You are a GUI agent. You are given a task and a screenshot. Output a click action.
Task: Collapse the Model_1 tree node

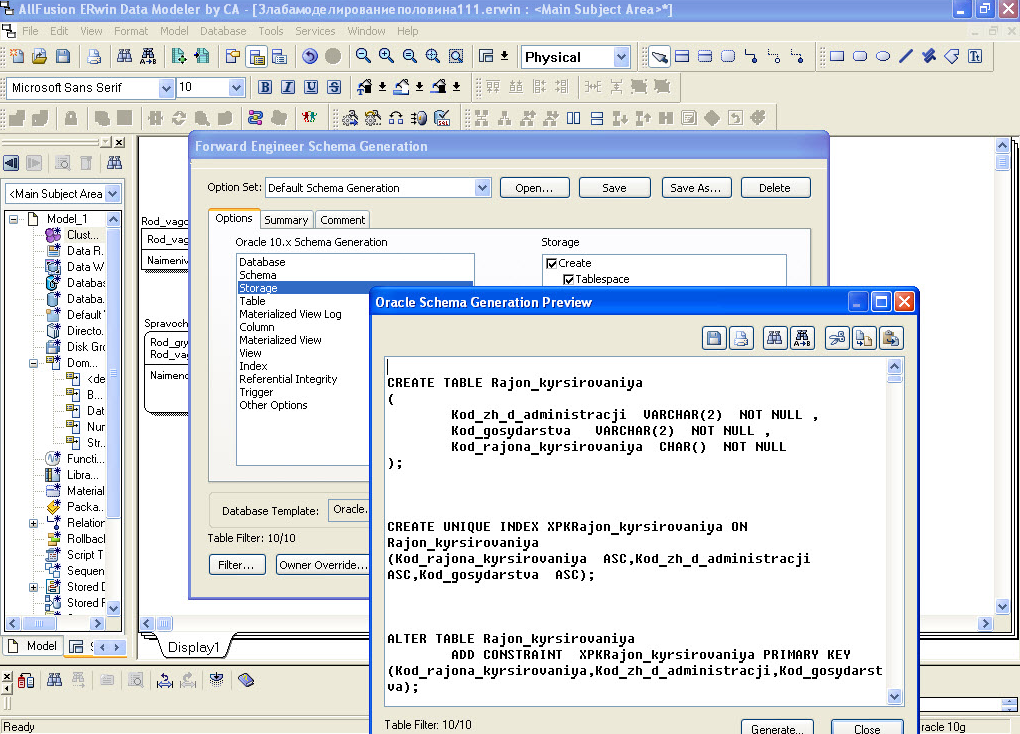(x=13, y=219)
